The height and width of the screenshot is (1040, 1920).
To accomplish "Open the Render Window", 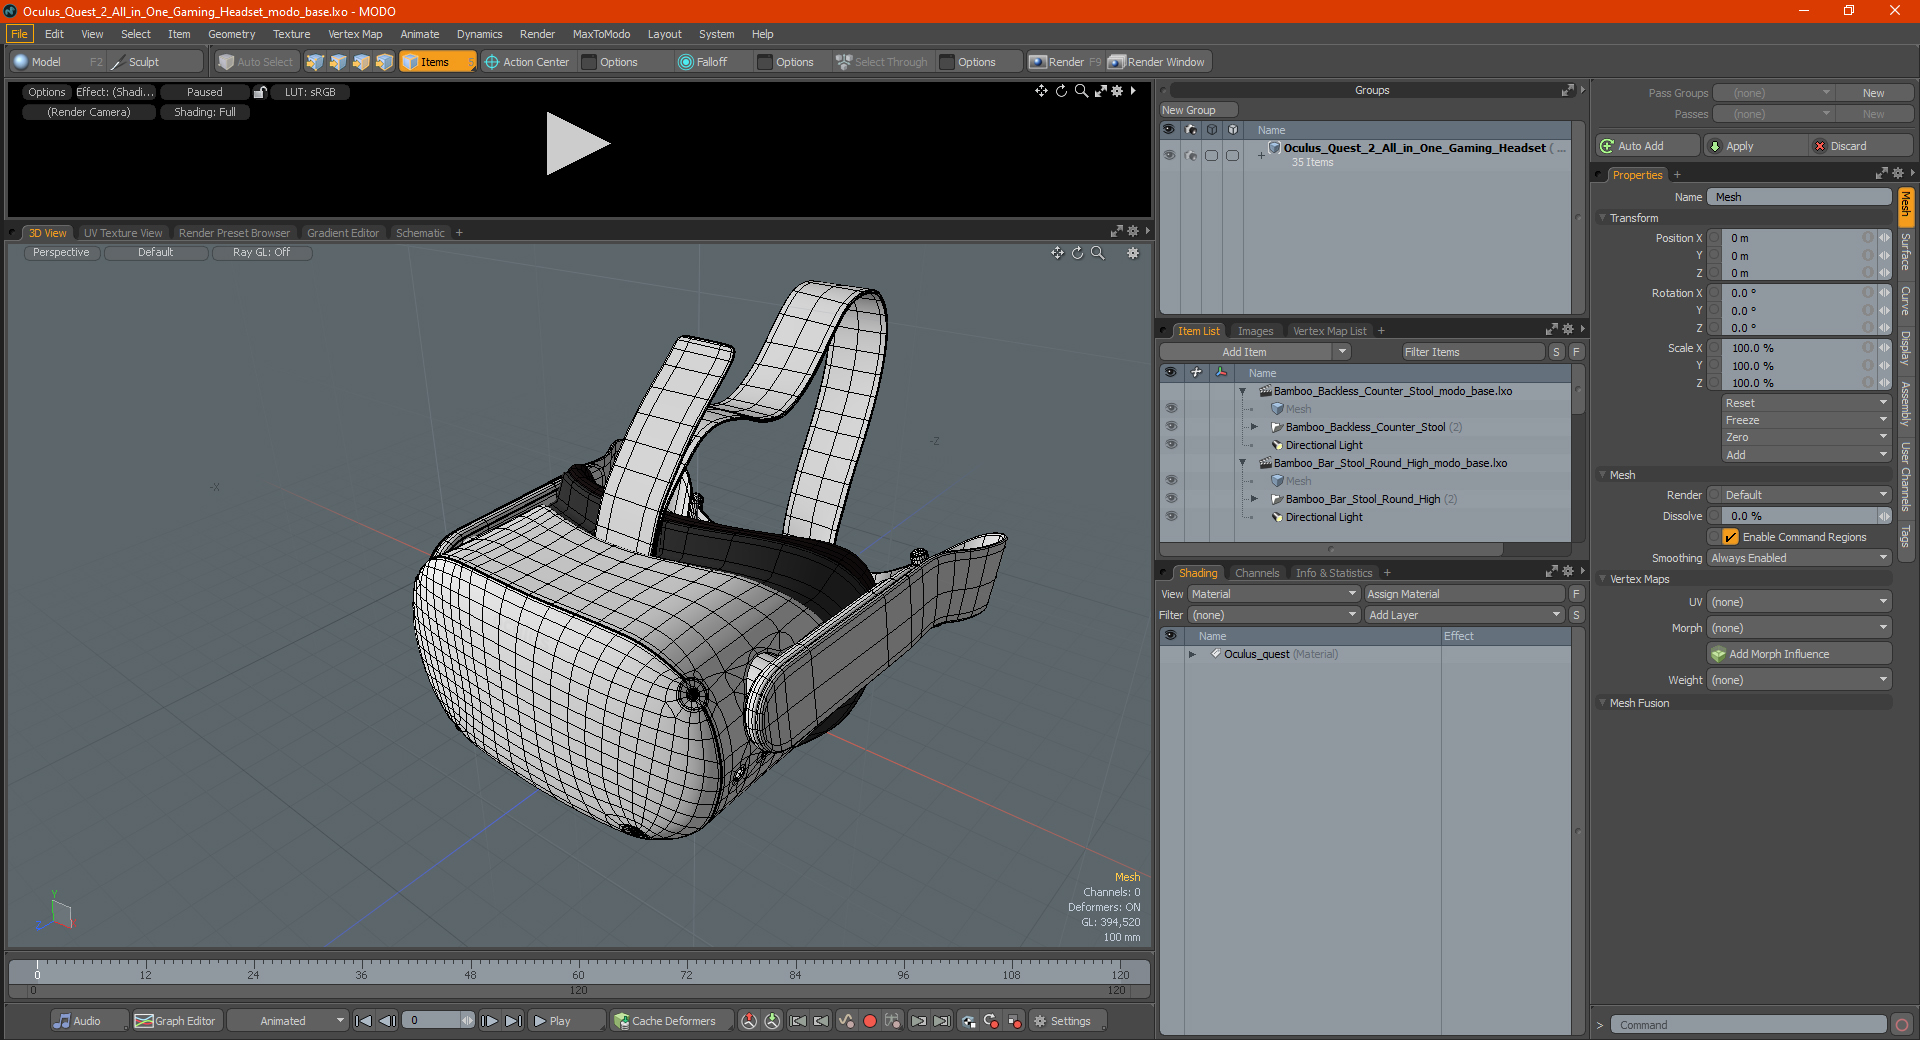I will pos(1158,62).
